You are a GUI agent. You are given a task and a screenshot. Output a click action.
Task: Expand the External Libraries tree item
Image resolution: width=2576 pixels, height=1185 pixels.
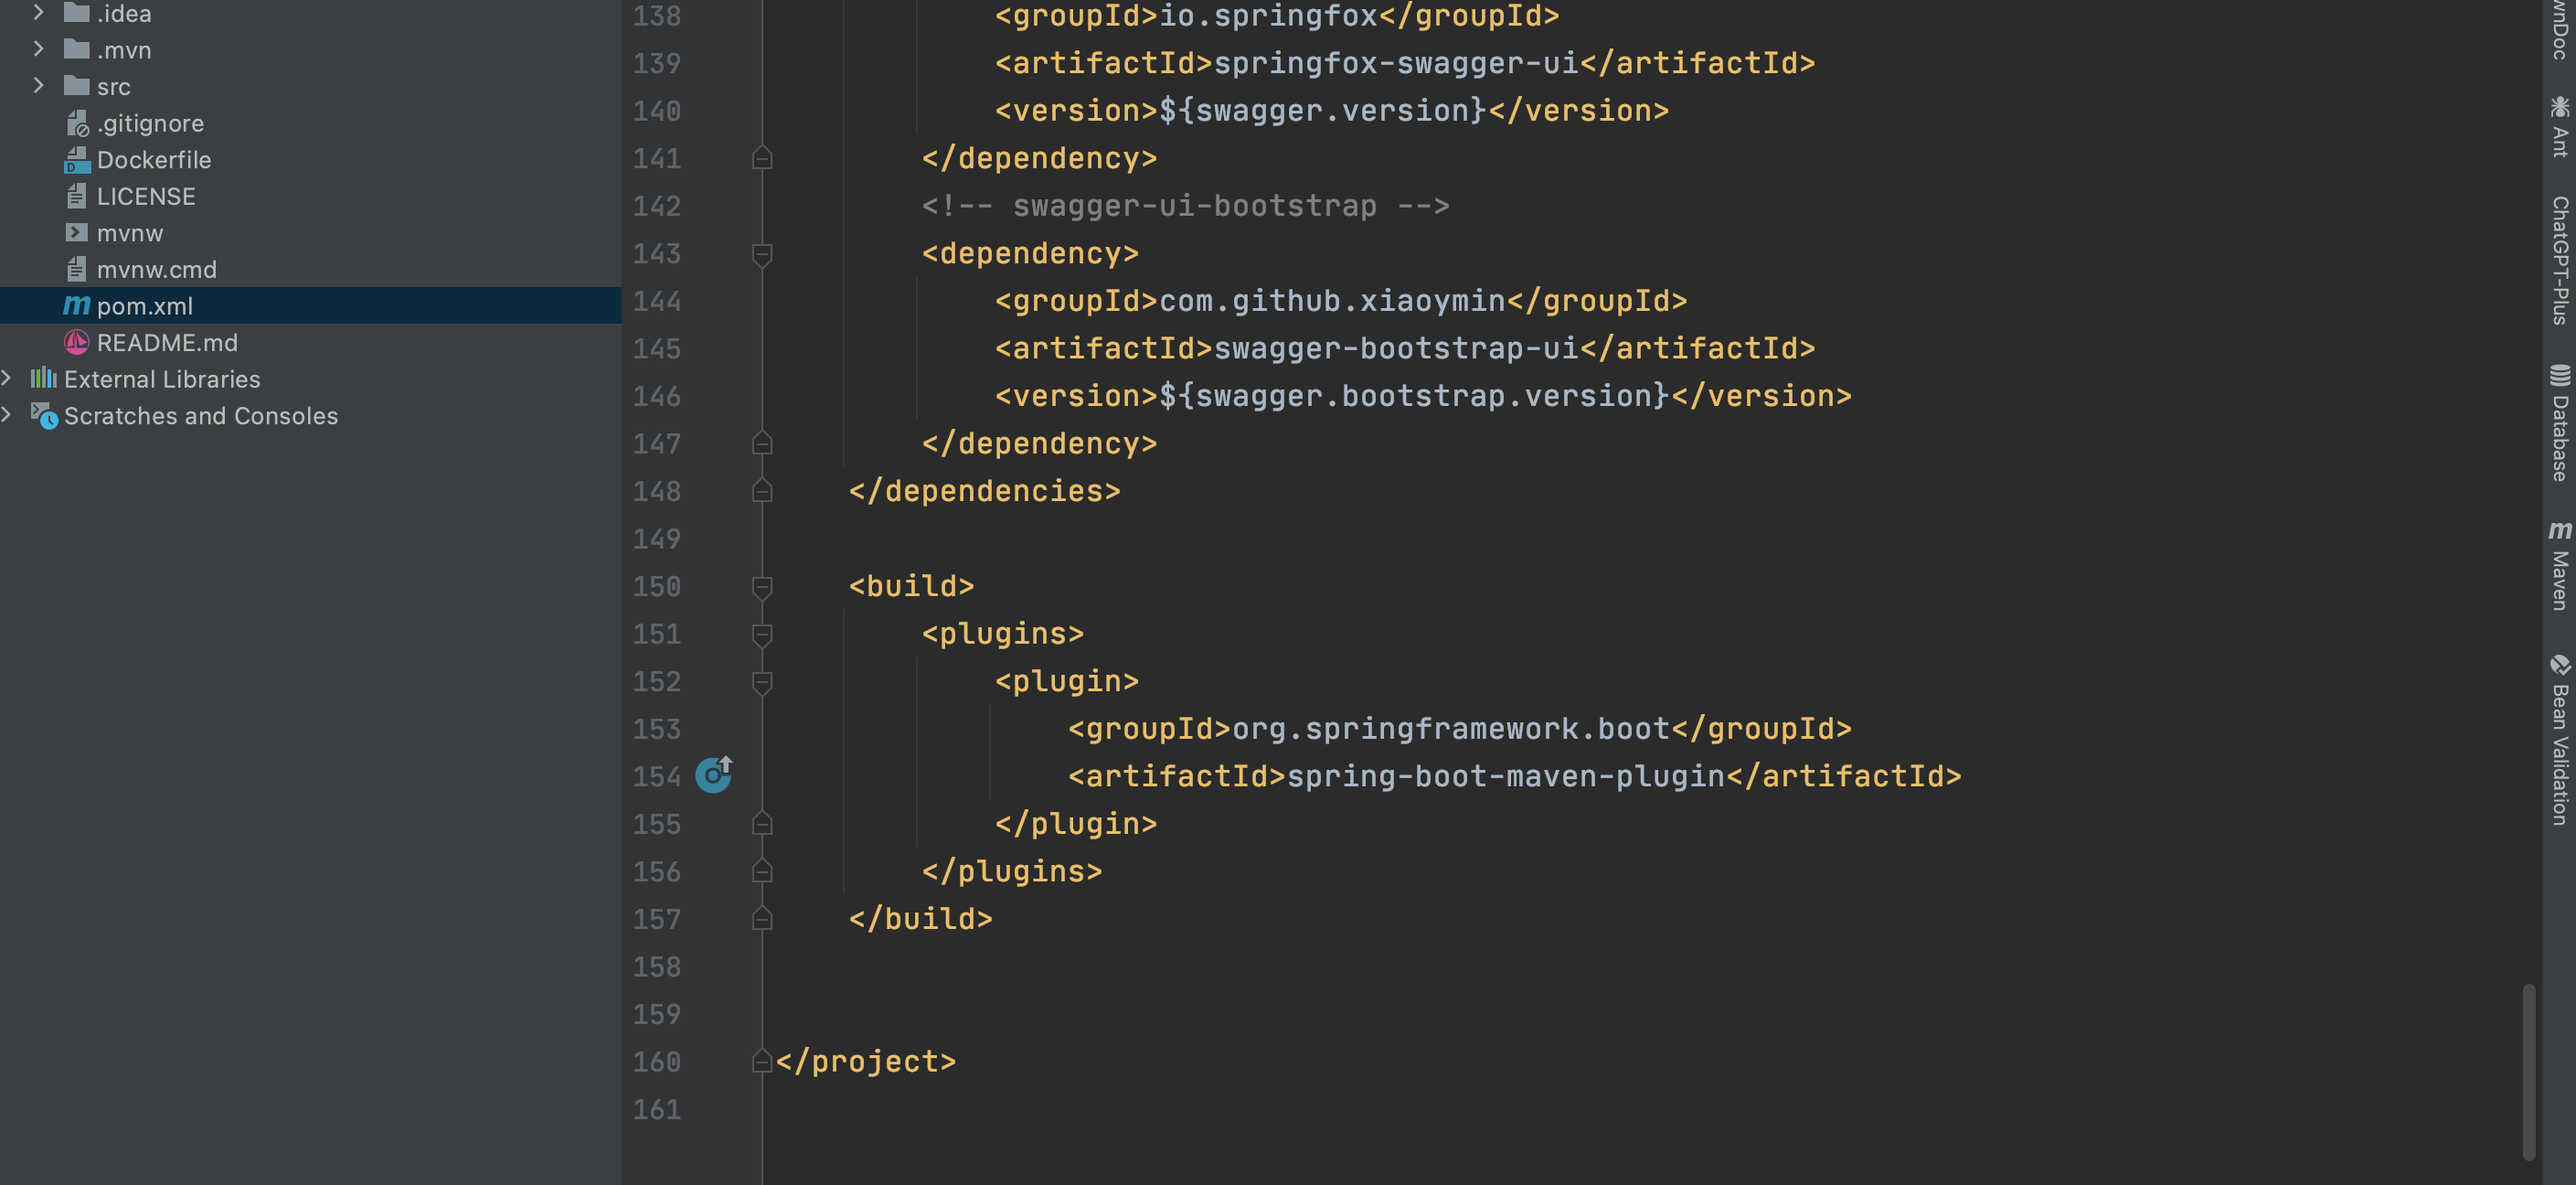point(13,378)
